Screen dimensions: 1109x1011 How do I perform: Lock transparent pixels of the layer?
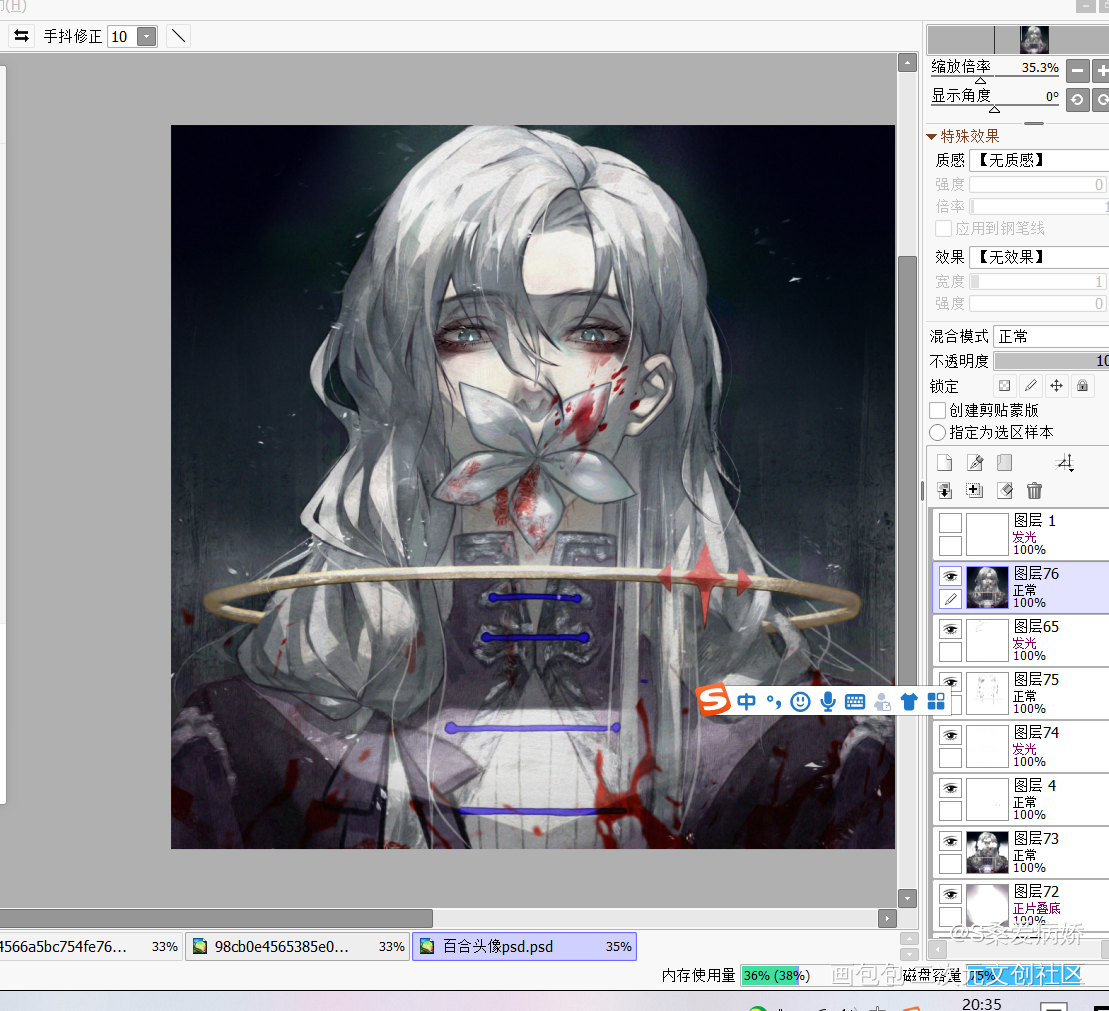click(x=1004, y=386)
